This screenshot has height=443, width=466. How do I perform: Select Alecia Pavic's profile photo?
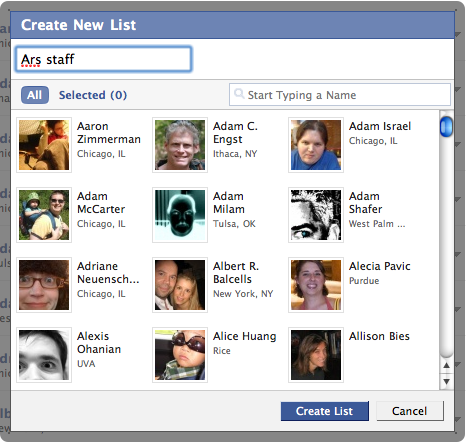pos(316,285)
